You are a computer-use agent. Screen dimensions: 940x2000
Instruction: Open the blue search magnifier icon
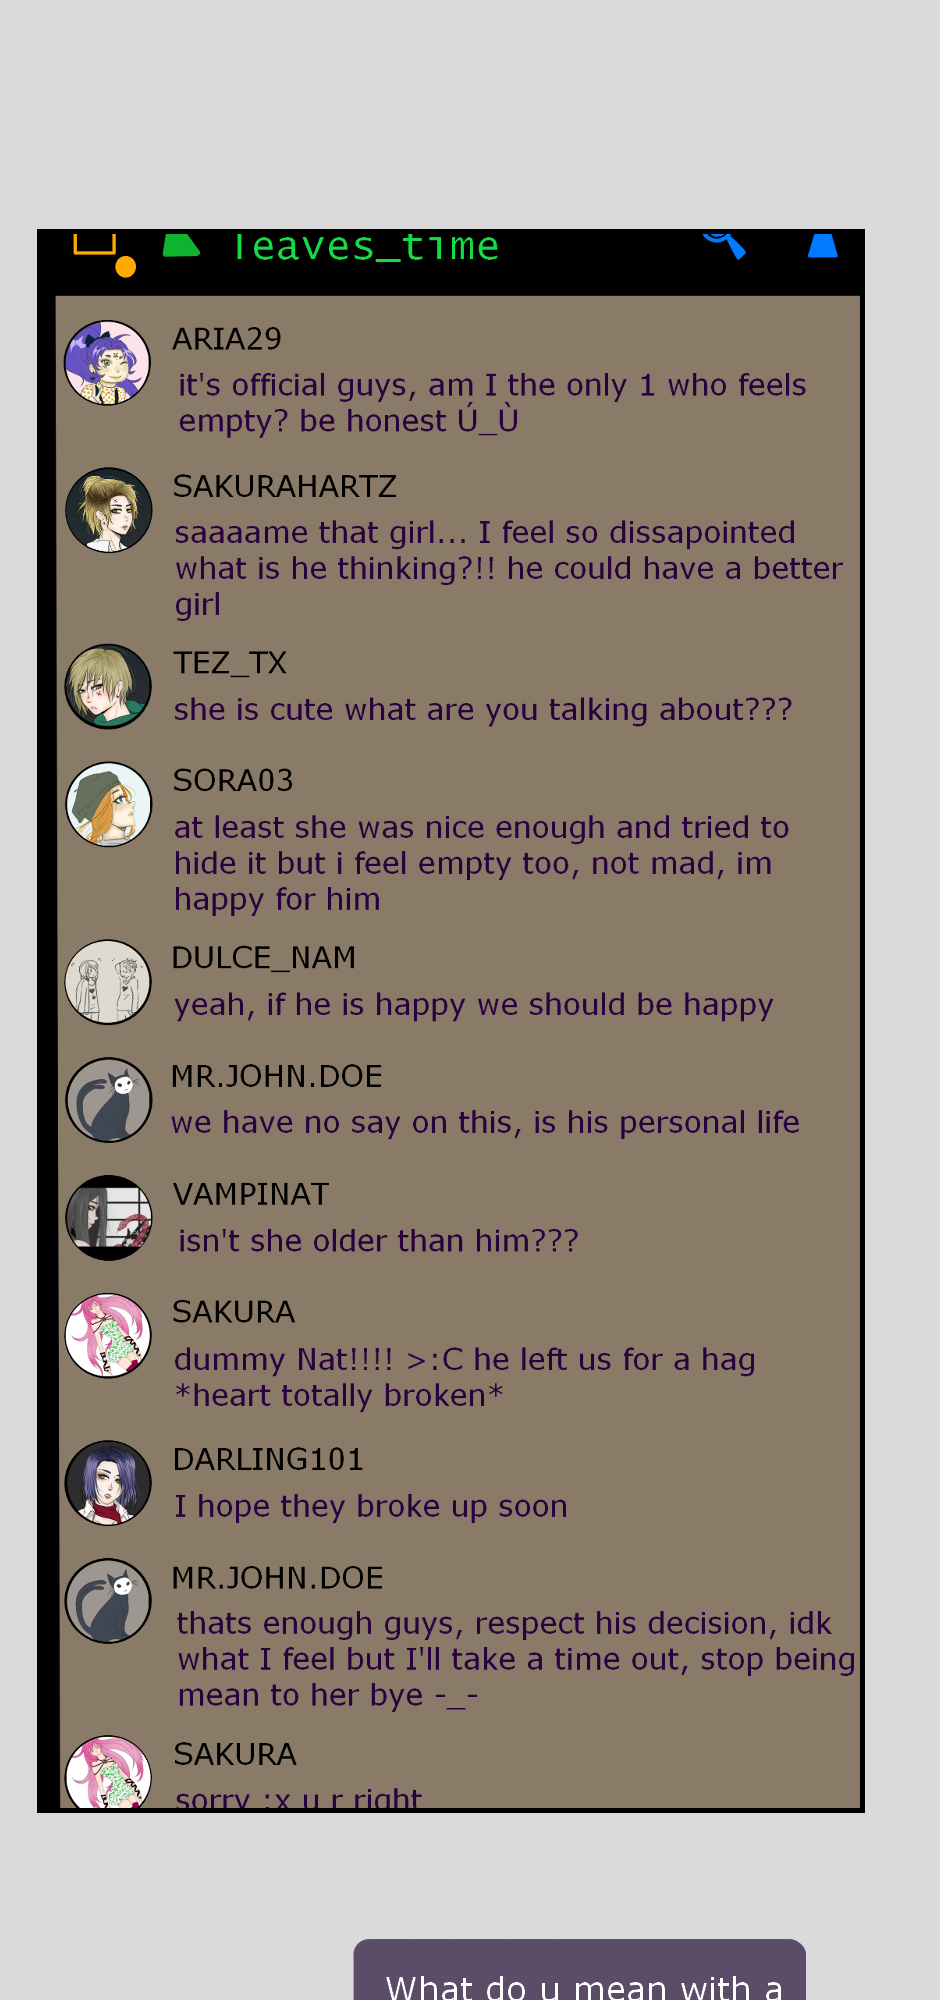click(x=725, y=245)
